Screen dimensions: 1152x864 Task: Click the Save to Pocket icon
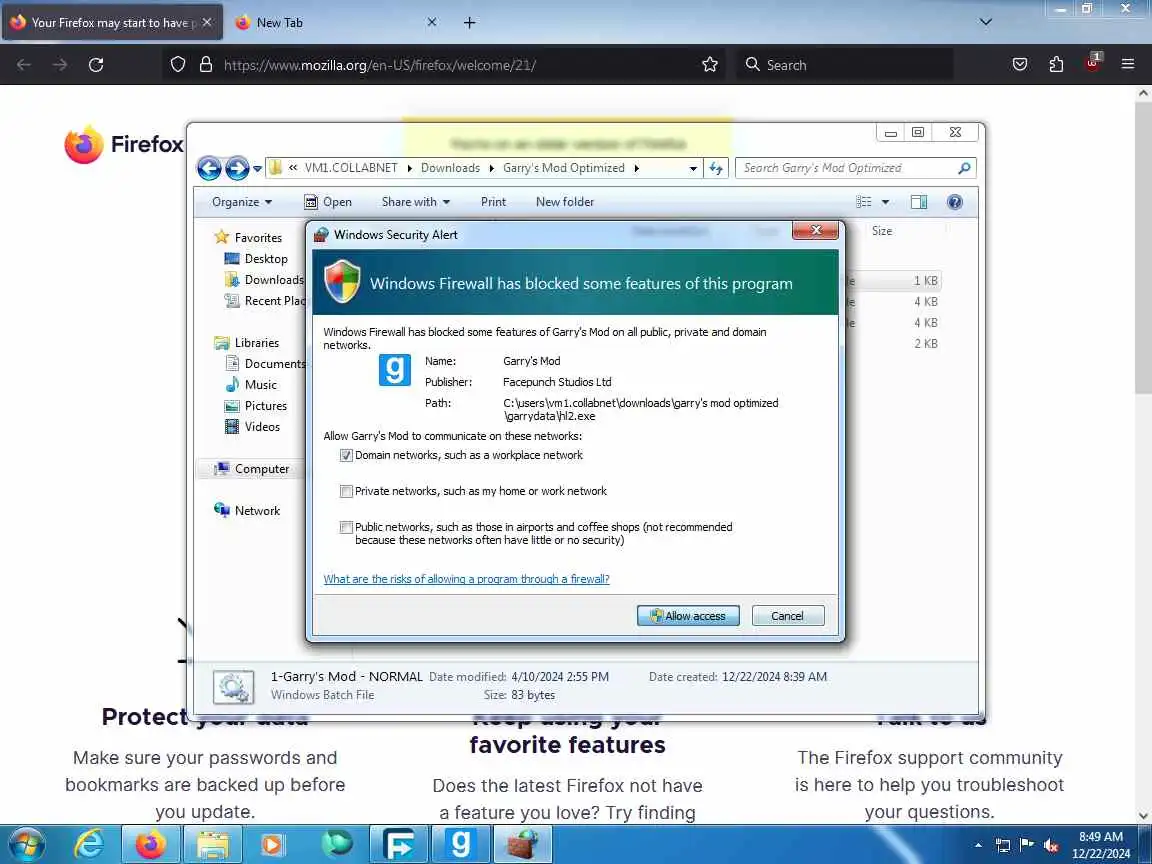click(x=1020, y=65)
